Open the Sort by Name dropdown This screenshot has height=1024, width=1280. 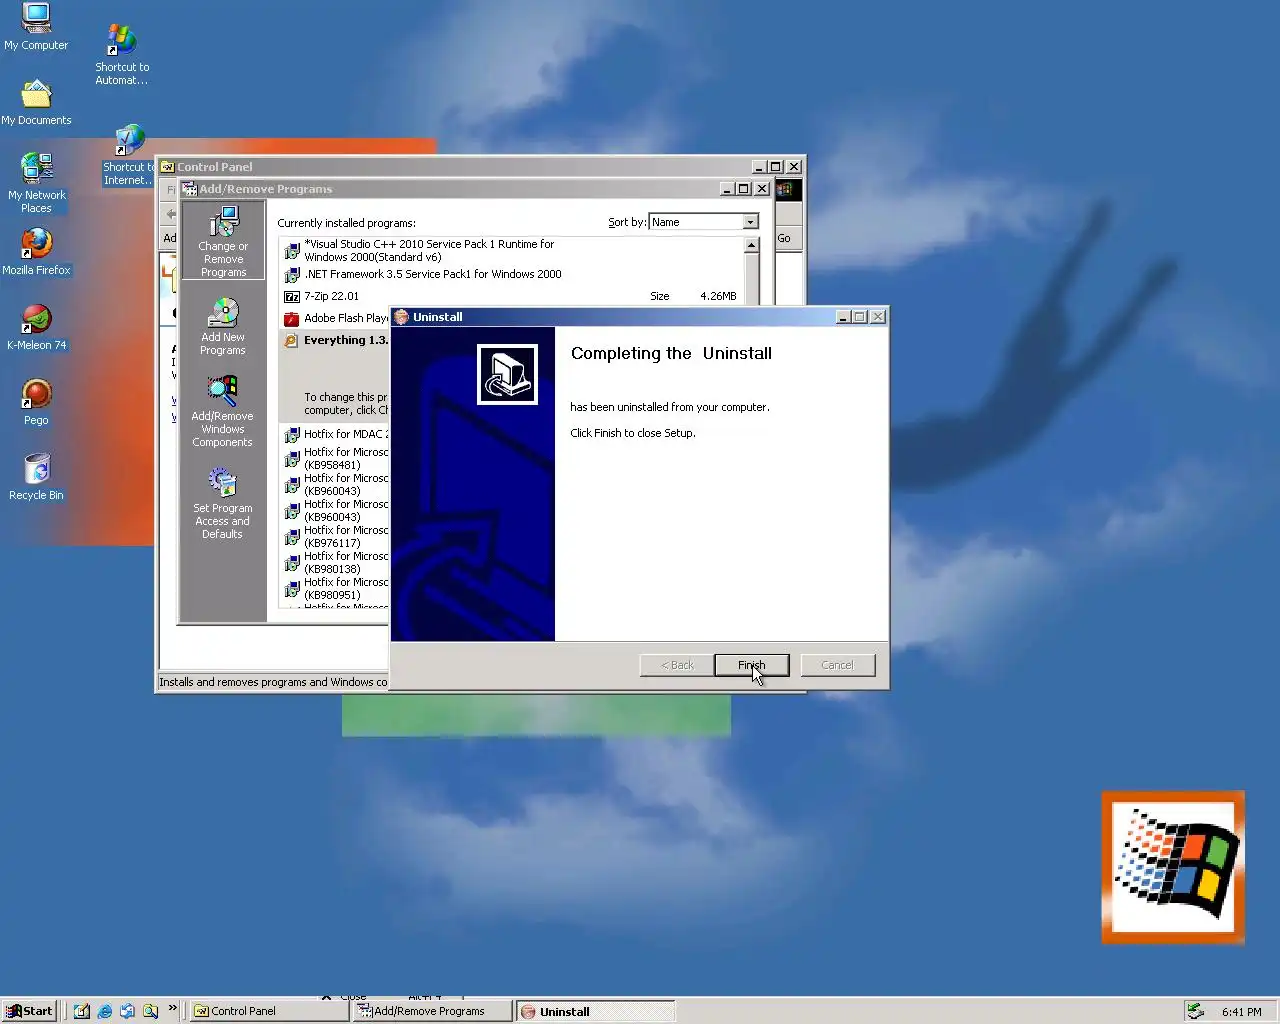[750, 222]
